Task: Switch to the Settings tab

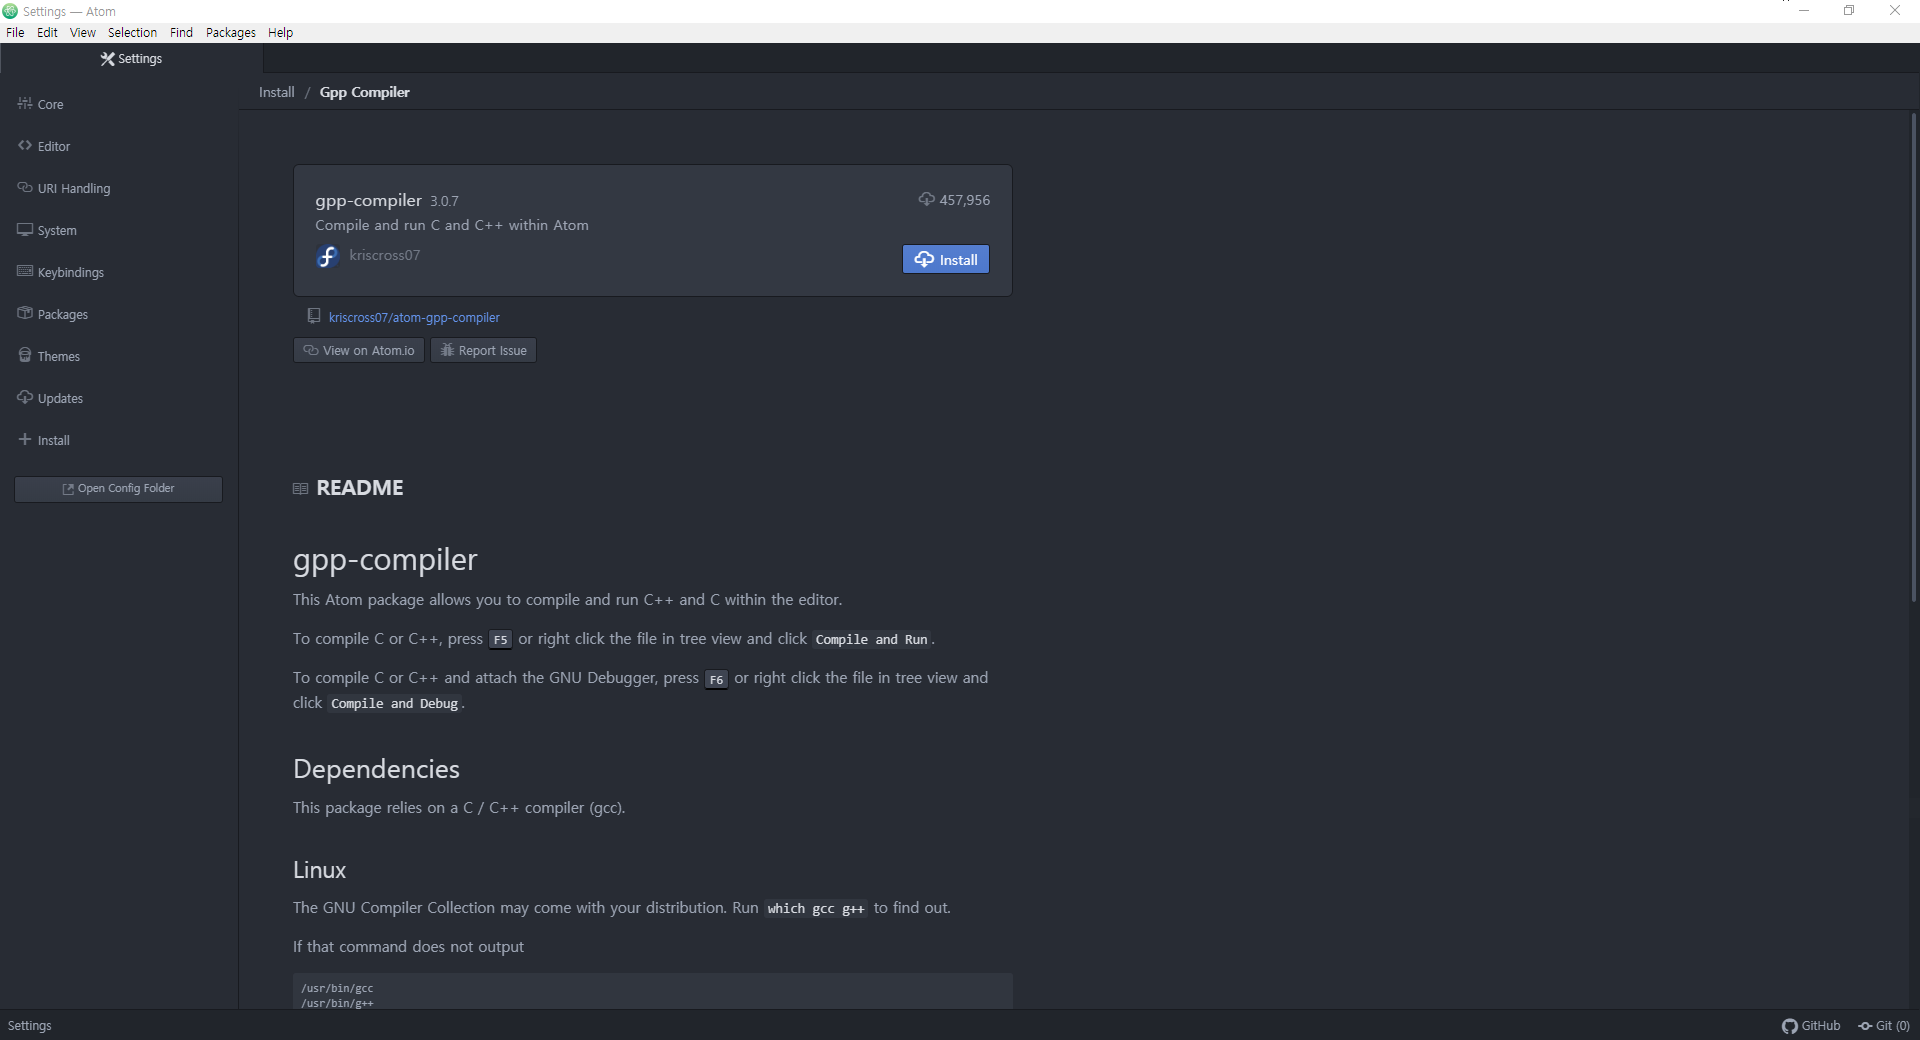Action: pyautogui.click(x=131, y=59)
